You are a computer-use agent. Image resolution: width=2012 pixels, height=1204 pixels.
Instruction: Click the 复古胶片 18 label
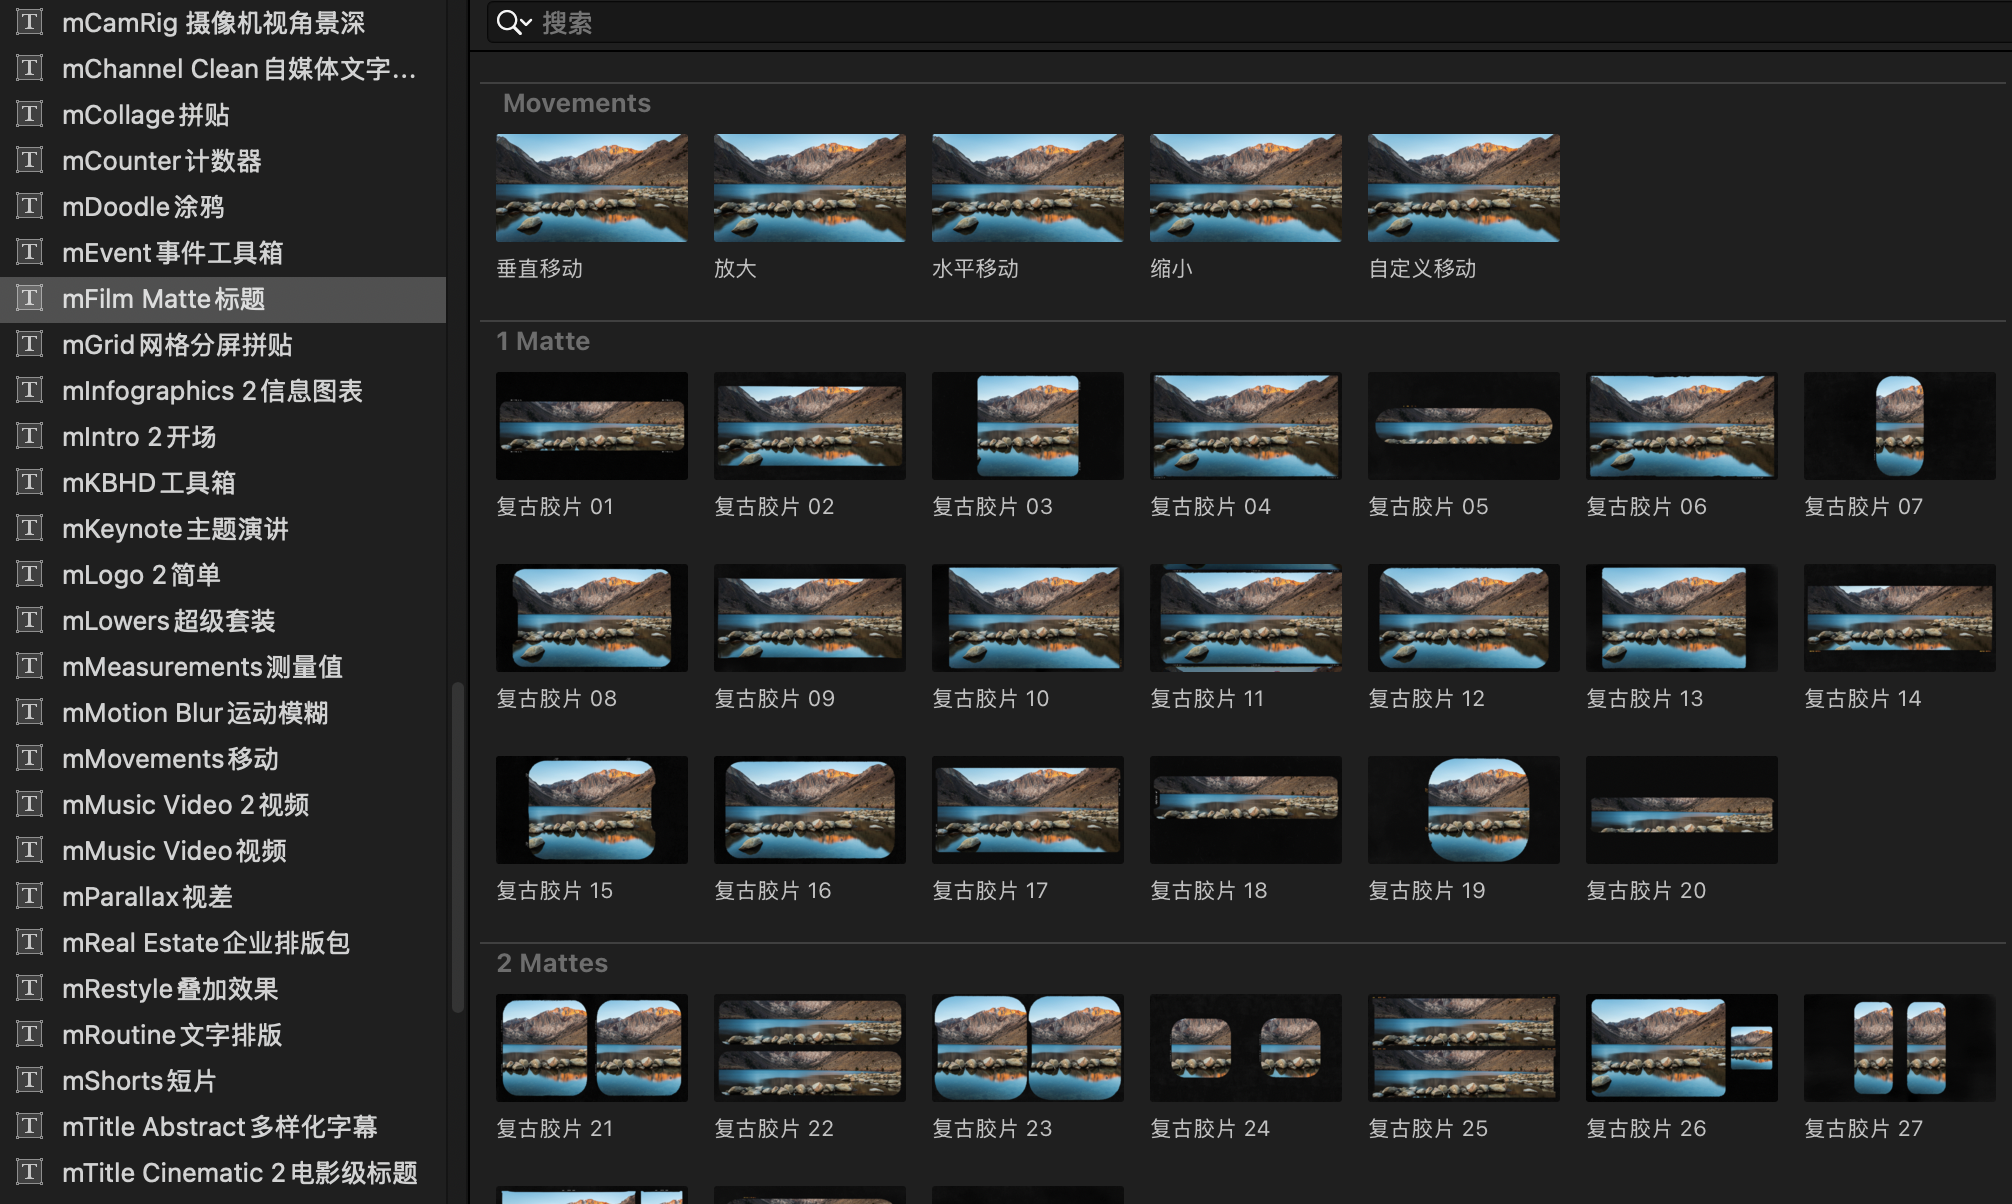coord(1209,890)
